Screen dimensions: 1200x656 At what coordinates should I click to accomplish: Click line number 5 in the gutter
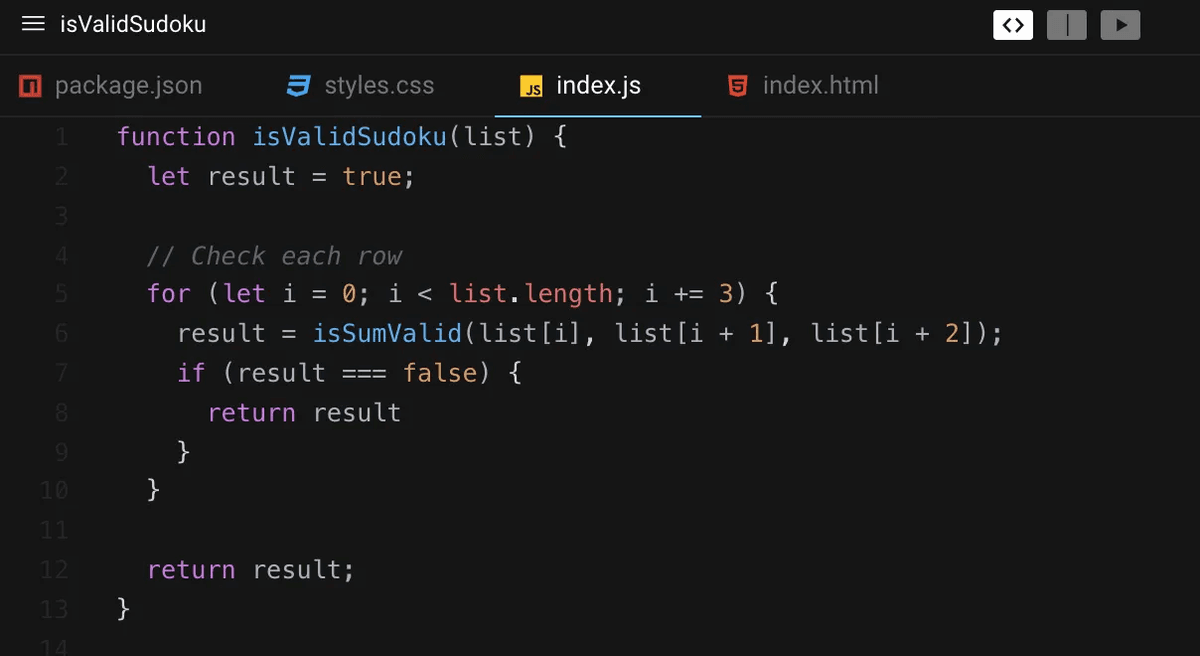pyautogui.click(x=60, y=294)
